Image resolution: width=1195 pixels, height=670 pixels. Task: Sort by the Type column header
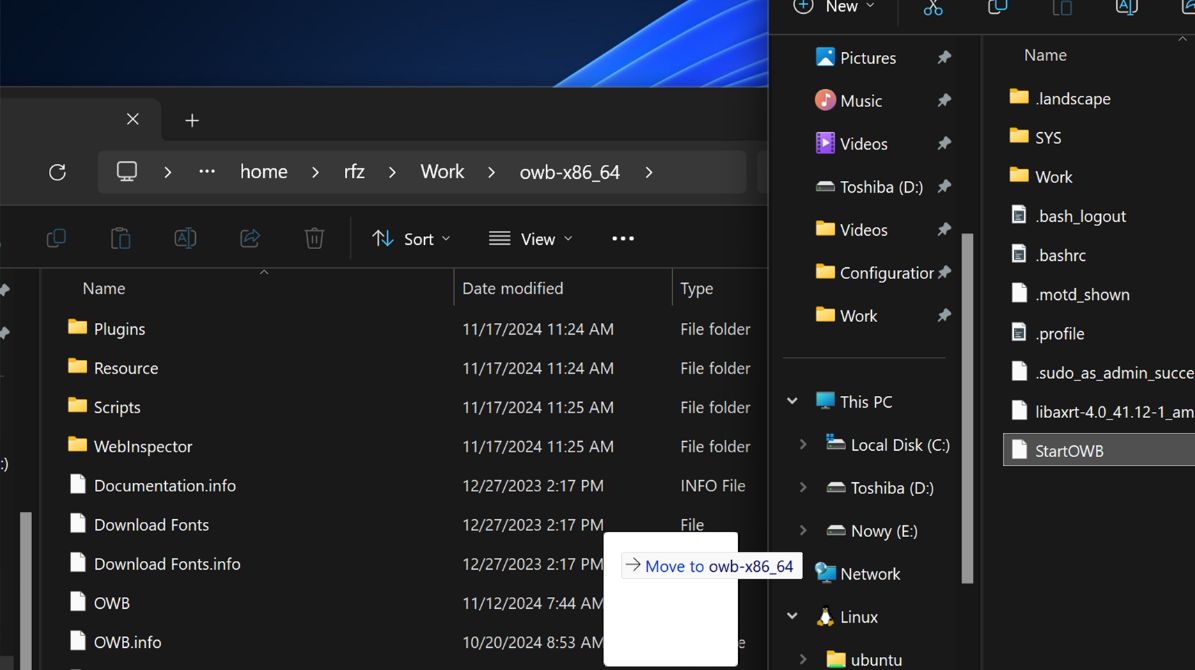(x=697, y=288)
